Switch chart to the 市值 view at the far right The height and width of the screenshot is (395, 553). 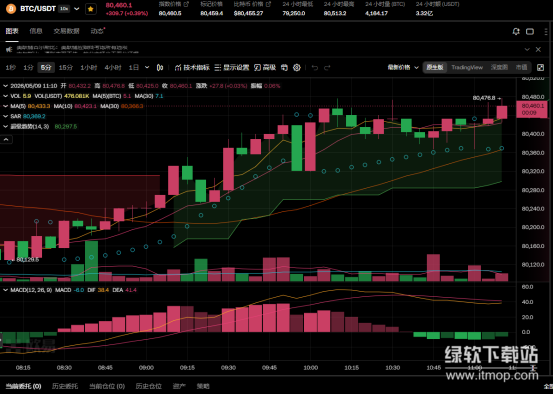521,67
